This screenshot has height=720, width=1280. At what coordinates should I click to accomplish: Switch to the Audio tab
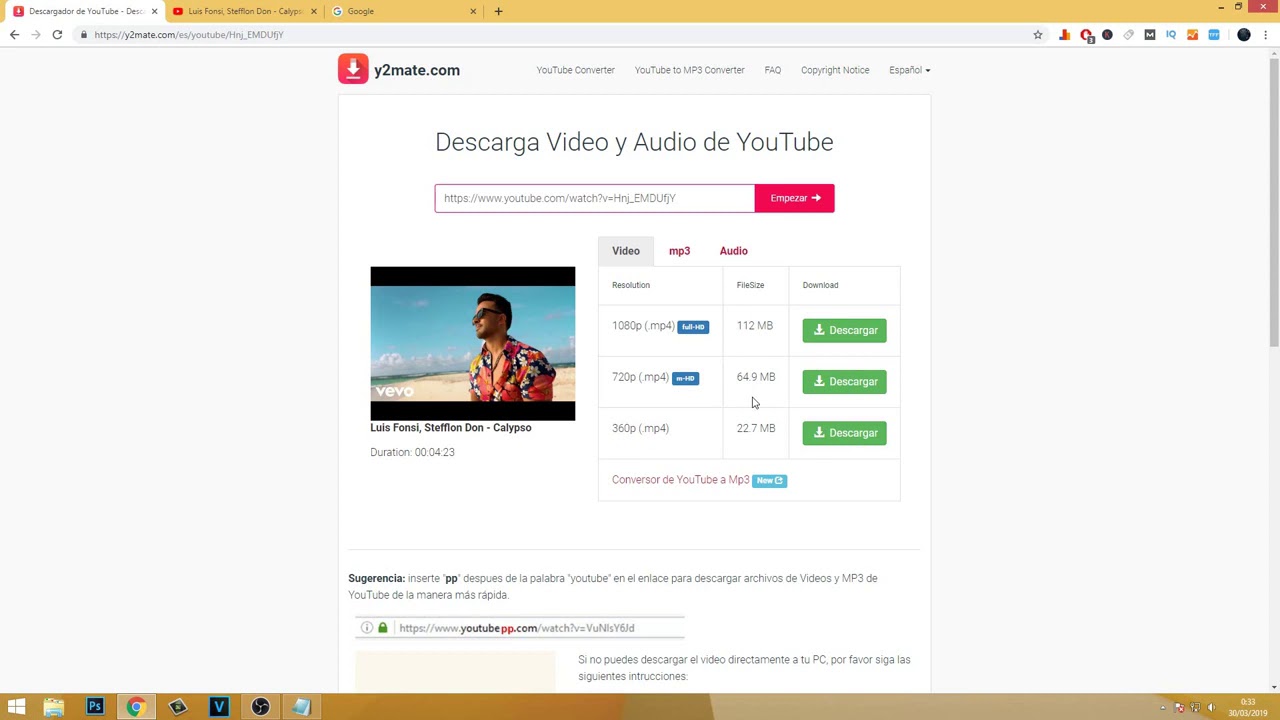click(733, 251)
